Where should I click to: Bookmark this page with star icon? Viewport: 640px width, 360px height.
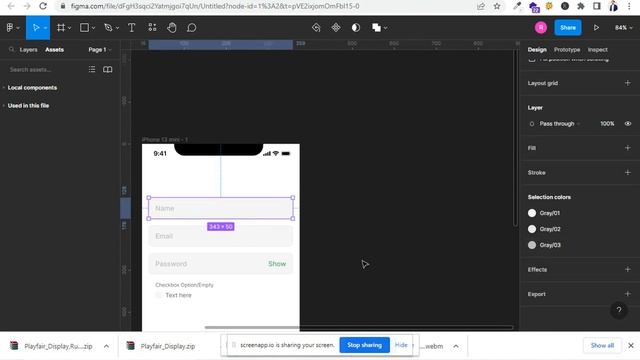point(497,6)
